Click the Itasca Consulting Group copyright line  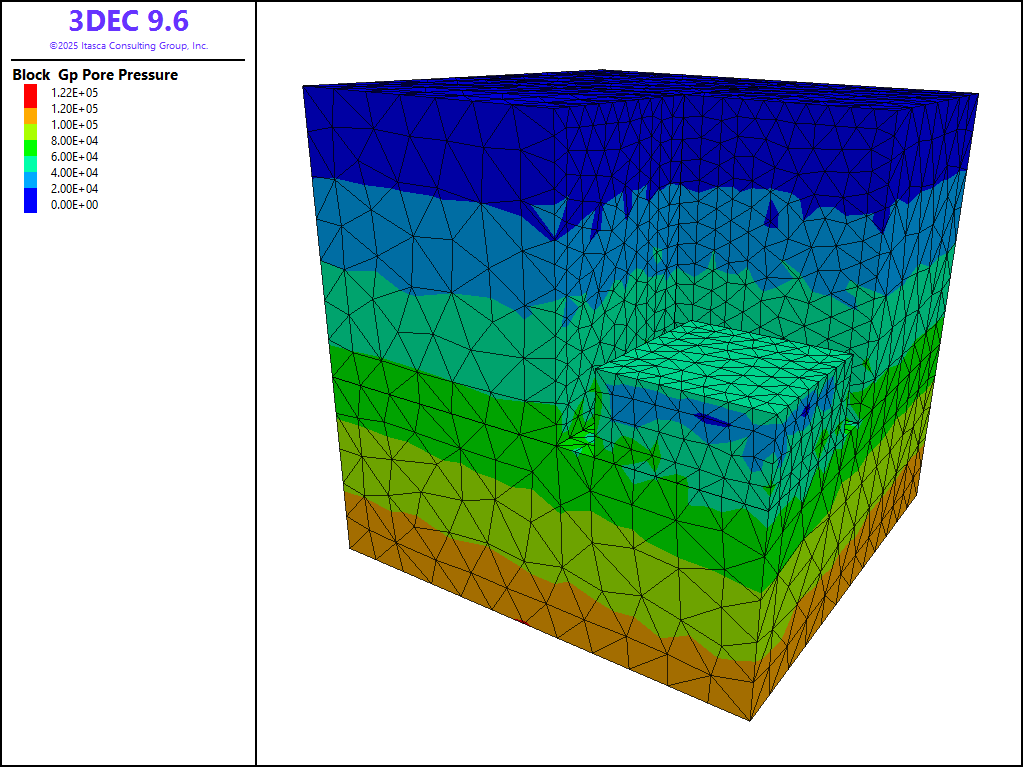tap(128, 46)
